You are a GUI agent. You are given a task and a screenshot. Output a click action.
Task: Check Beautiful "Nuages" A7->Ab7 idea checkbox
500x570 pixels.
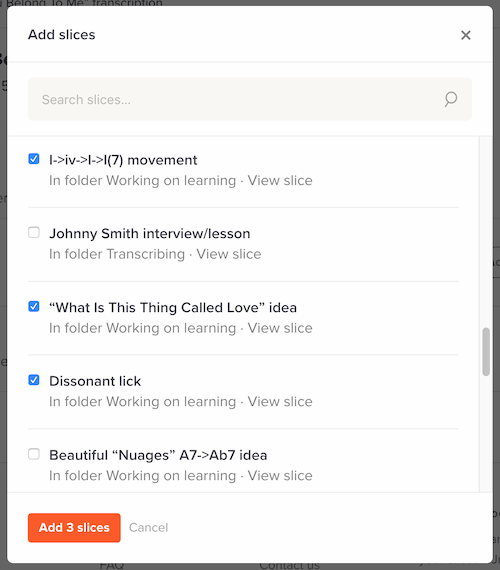34,454
